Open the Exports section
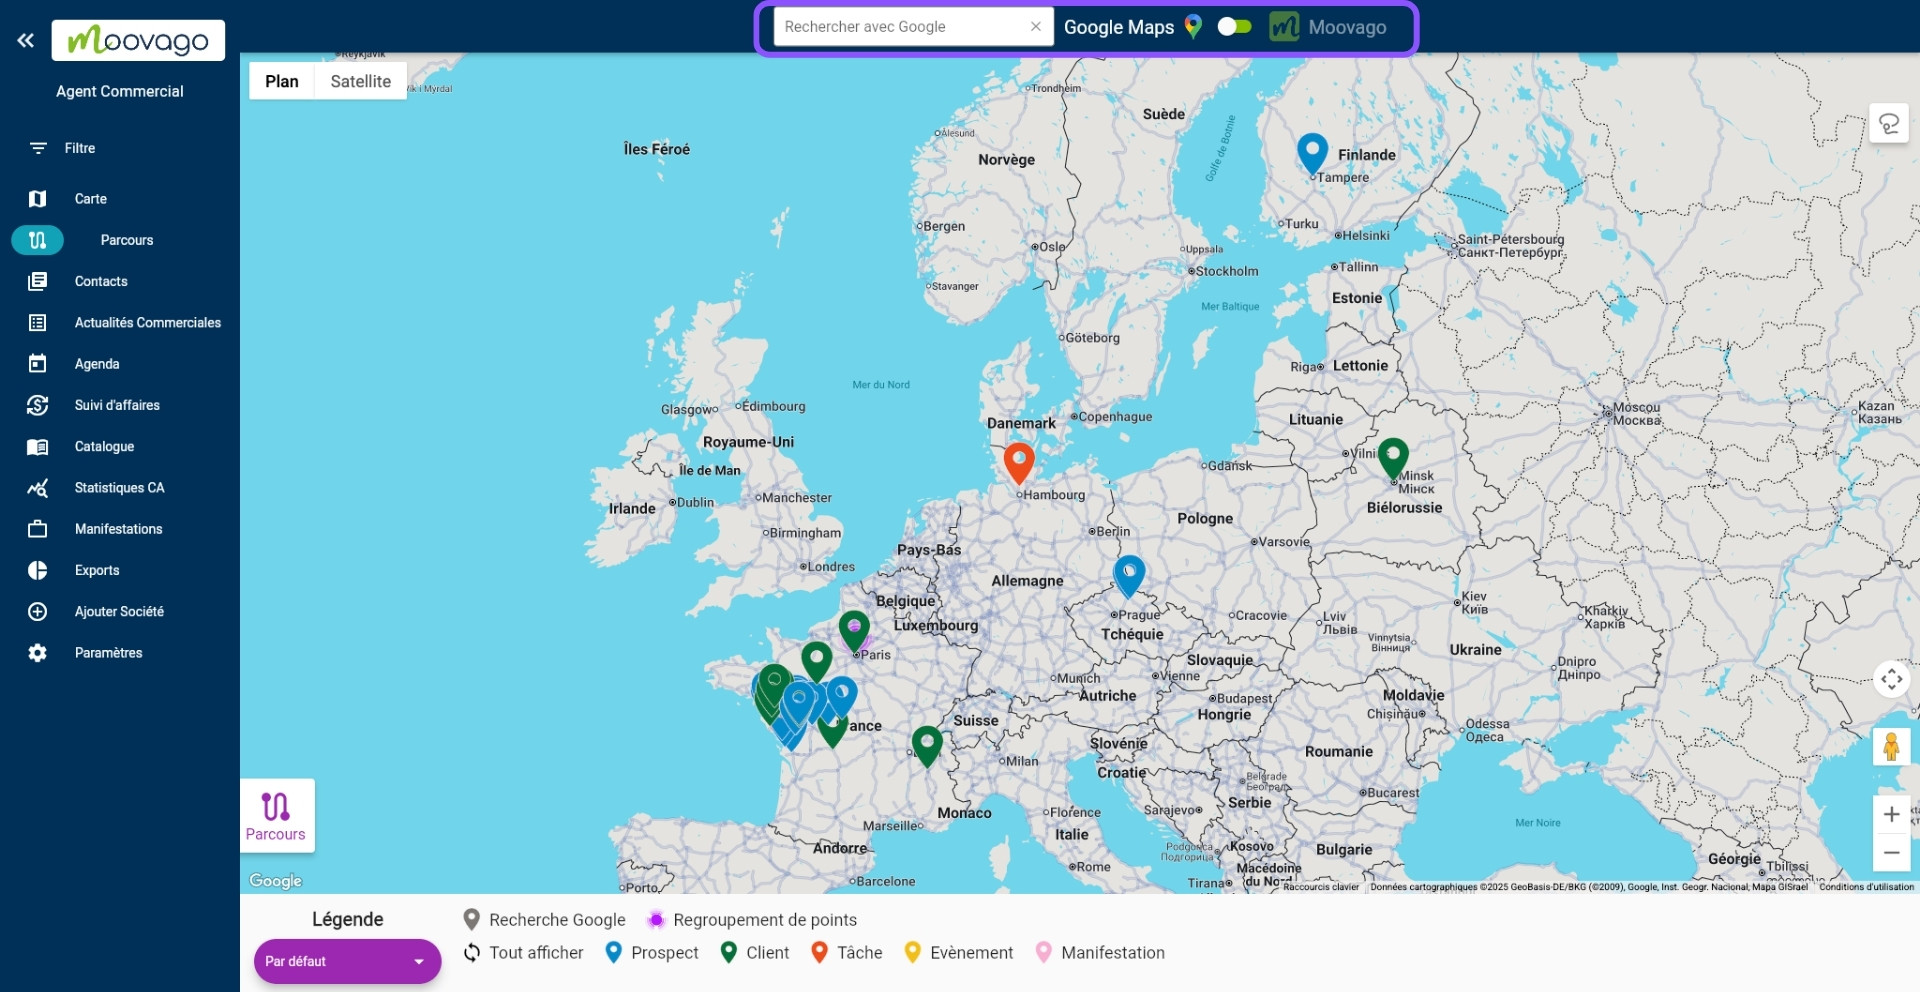The image size is (1920, 992). pos(97,570)
